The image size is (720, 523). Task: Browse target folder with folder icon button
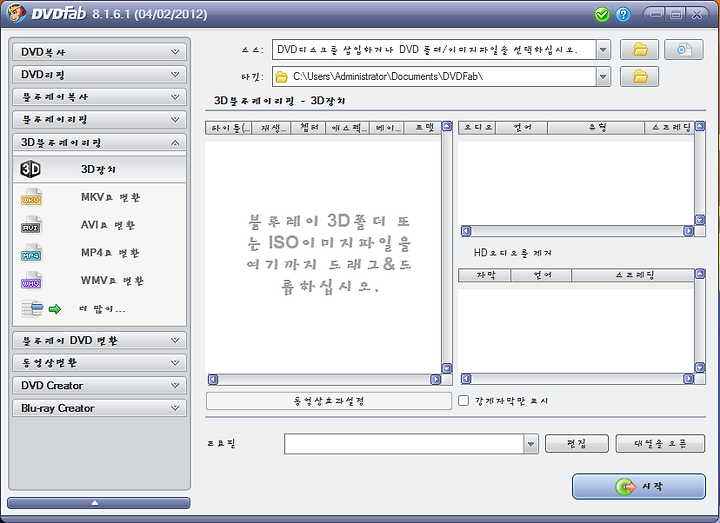640,77
